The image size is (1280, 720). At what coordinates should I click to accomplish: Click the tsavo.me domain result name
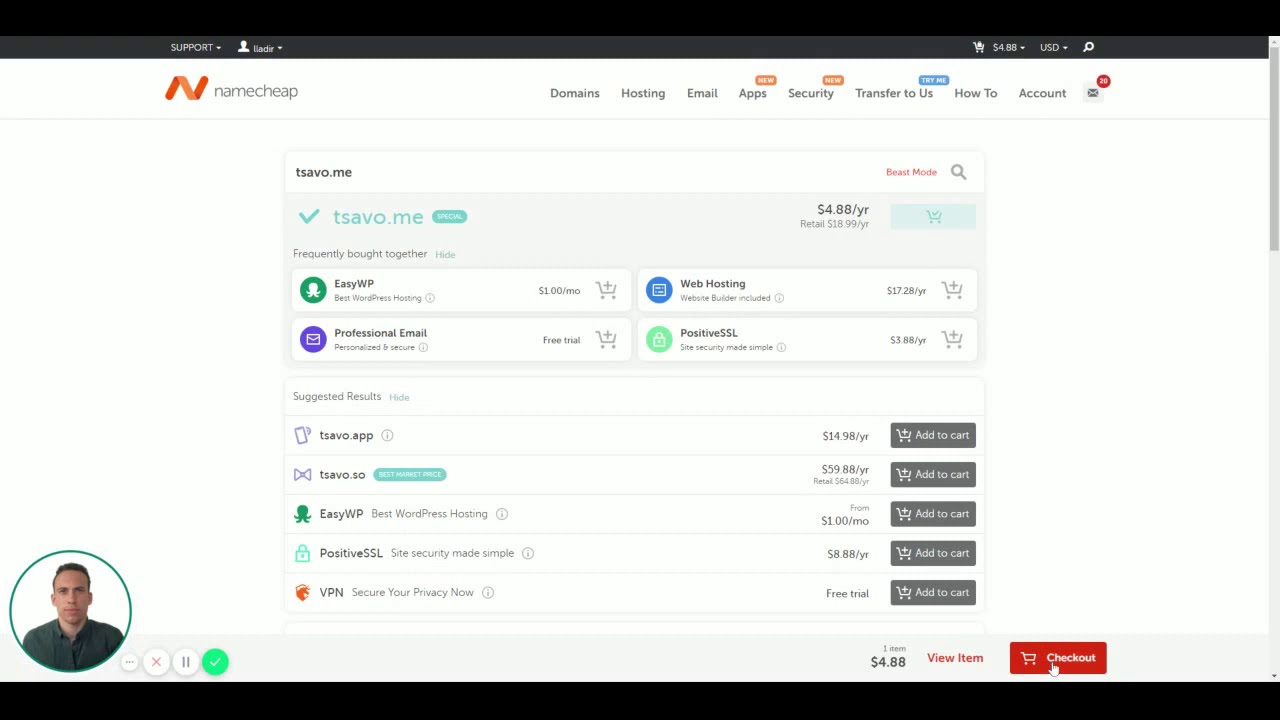coord(378,217)
